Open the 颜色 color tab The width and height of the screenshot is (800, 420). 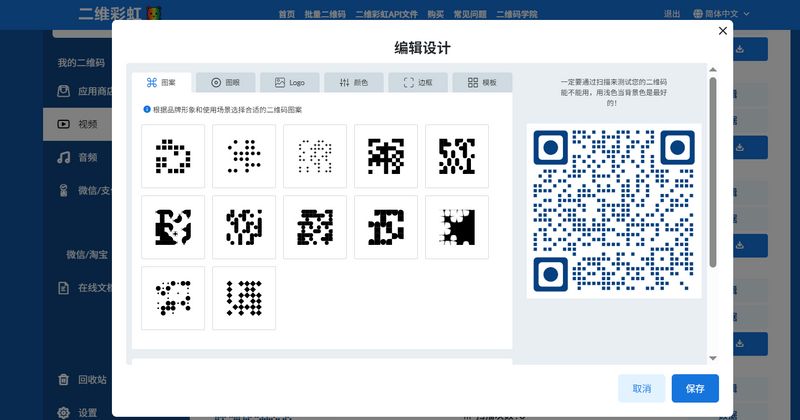tap(353, 83)
